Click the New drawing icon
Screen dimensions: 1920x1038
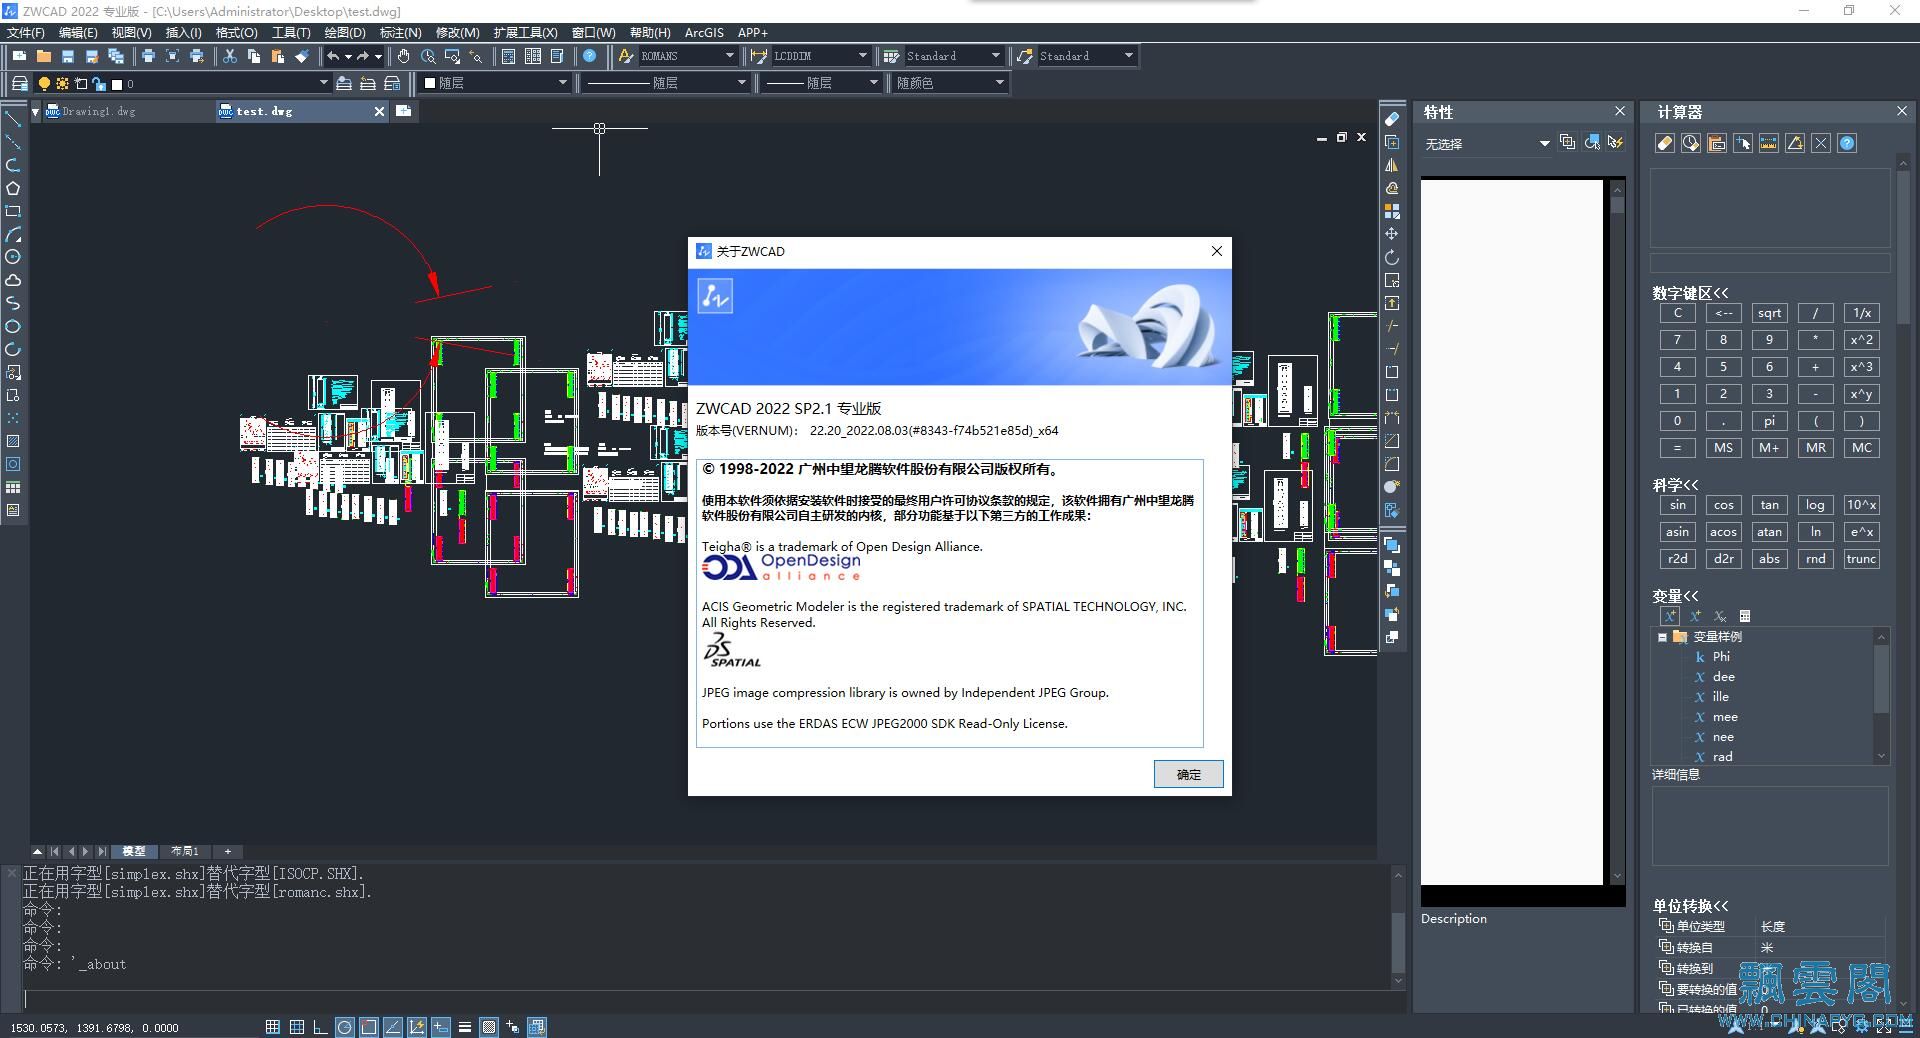(19, 56)
